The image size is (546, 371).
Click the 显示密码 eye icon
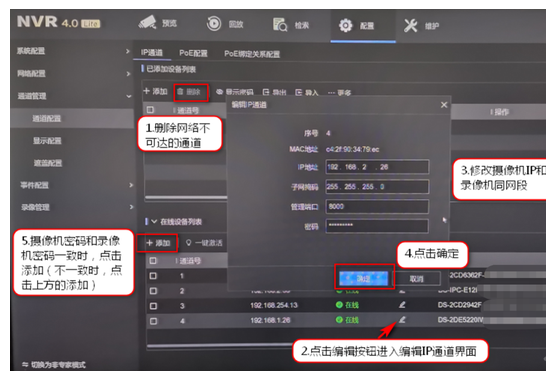(x=219, y=92)
